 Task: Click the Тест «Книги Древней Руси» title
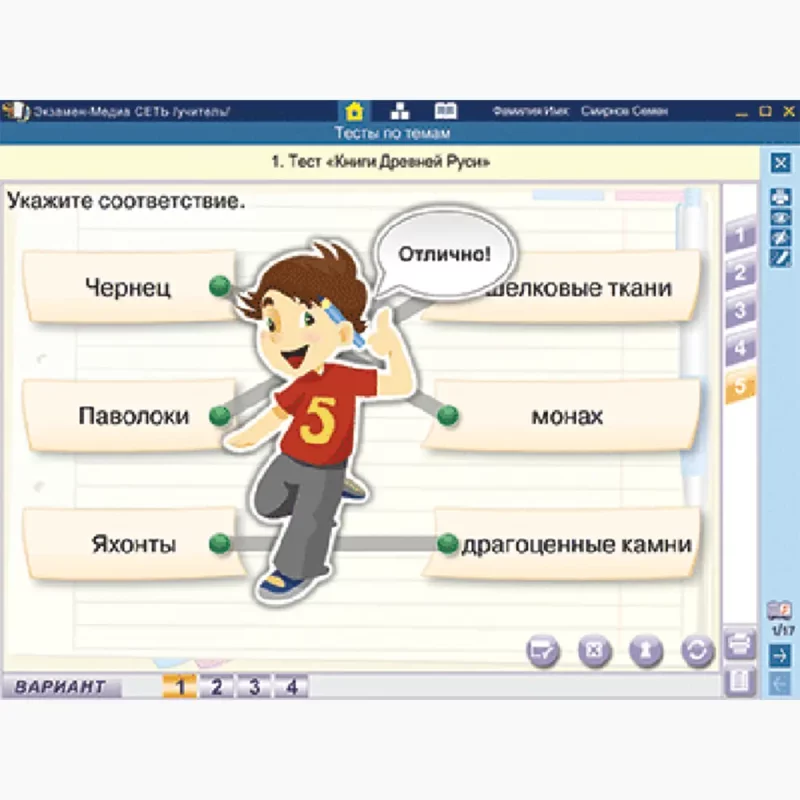click(381, 162)
